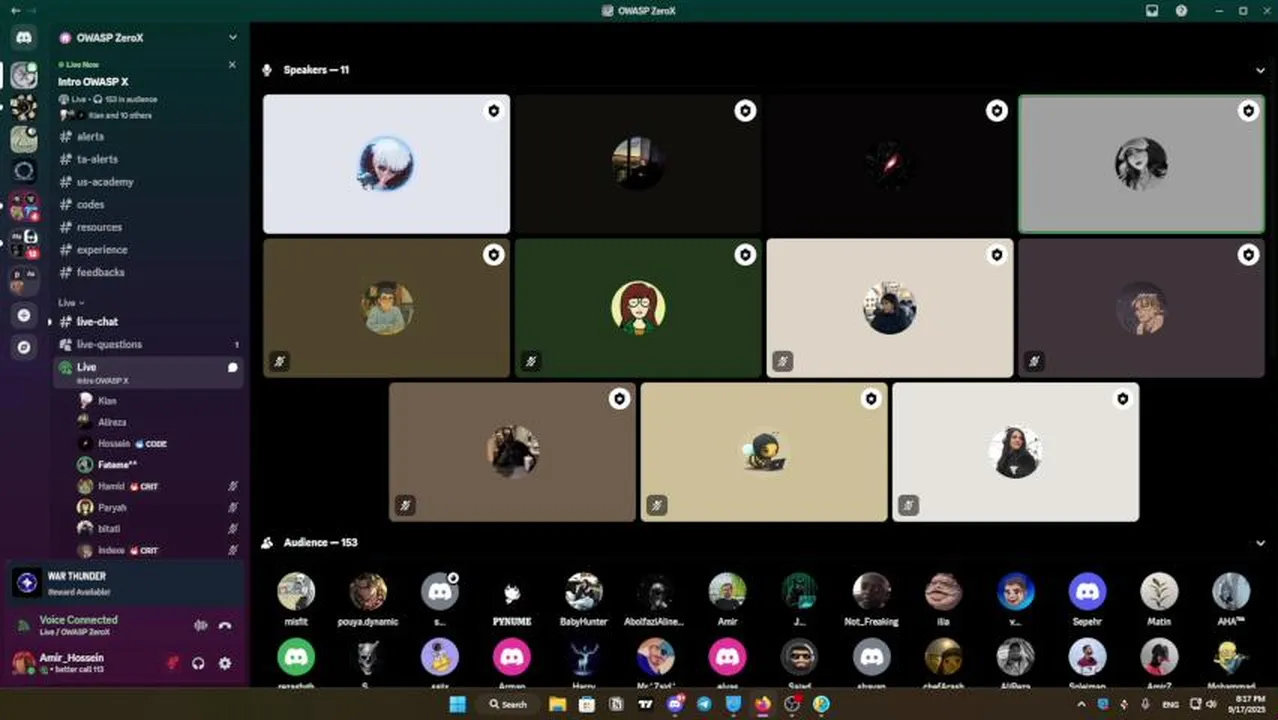This screenshot has height=720, width=1278.
Task: Click the Intro OWASP X event title
Action: pyautogui.click(x=93, y=82)
